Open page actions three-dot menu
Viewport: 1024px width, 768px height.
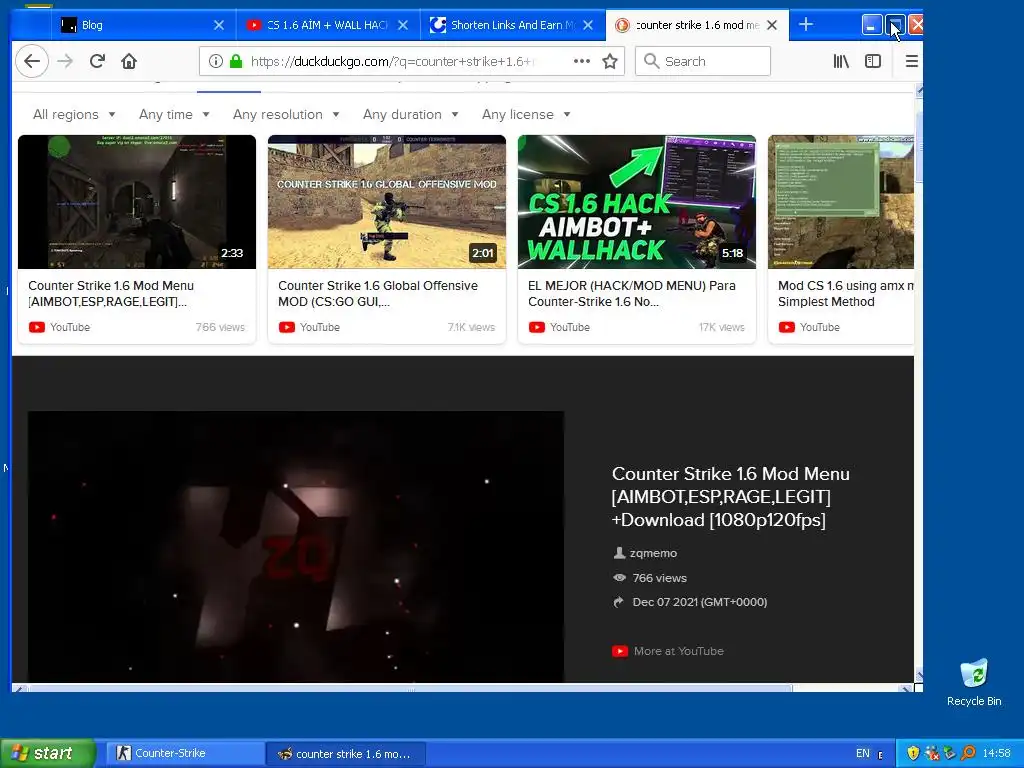click(581, 61)
